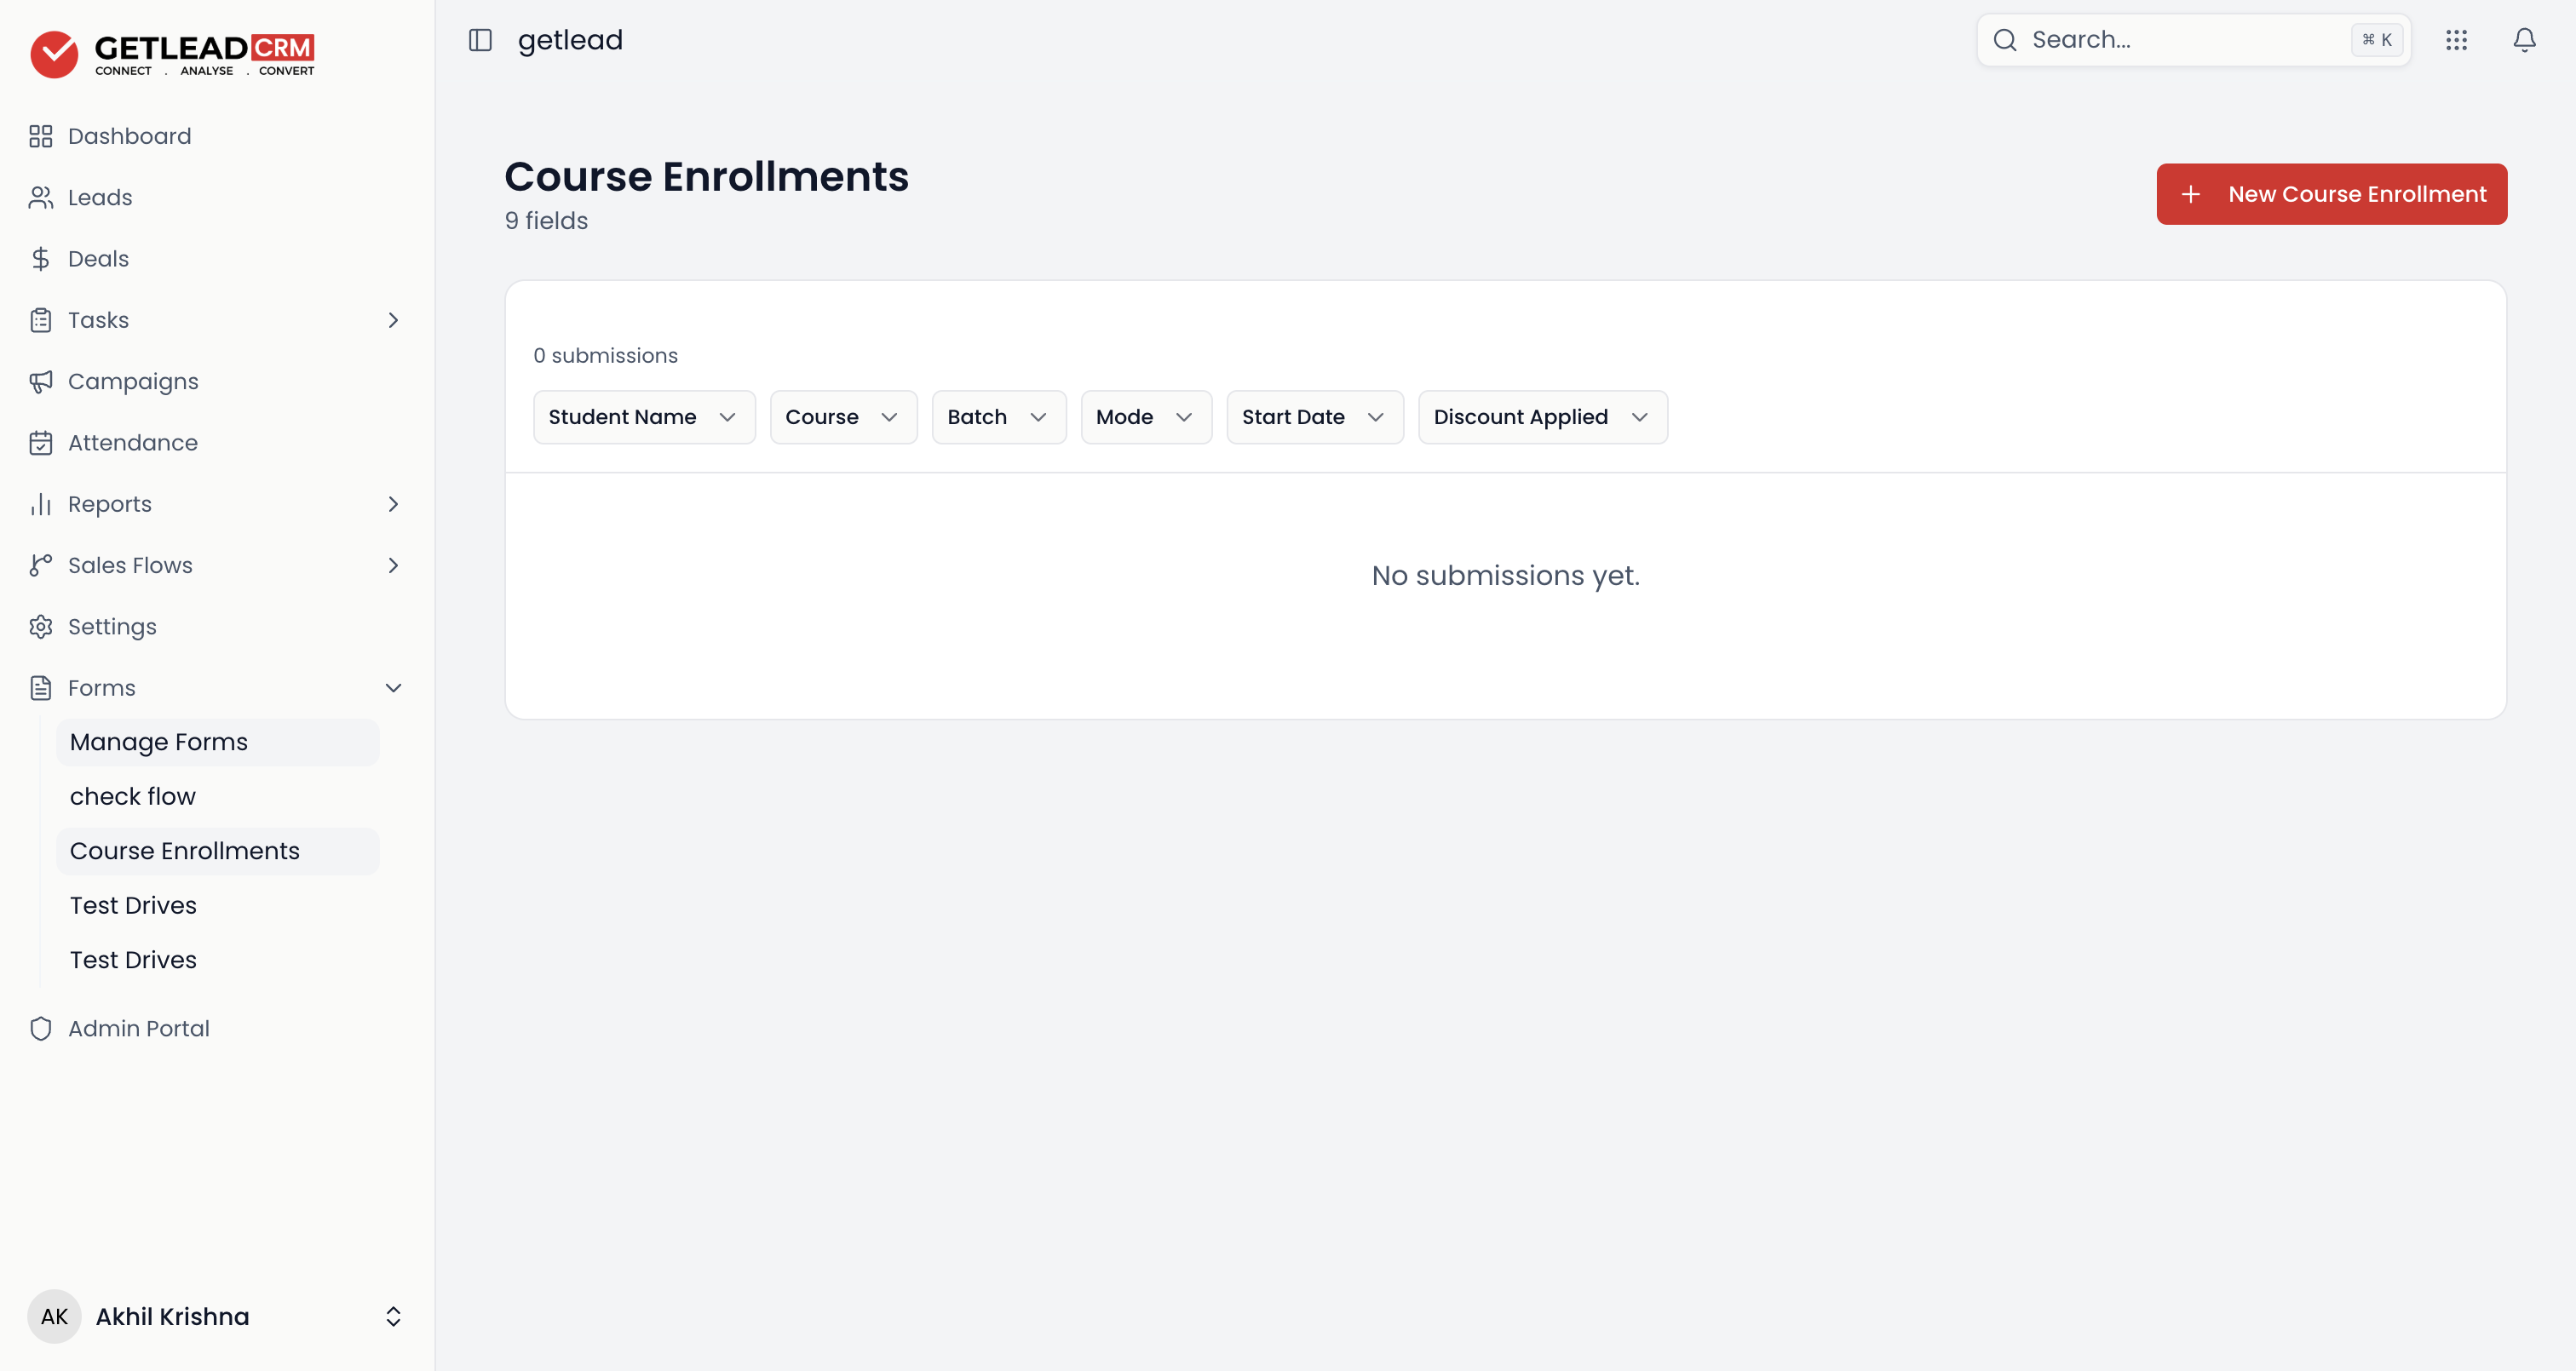Viewport: 2576px width, 1371px height.
Task: Click the Search input field
Action: (x=2193, y=40)
